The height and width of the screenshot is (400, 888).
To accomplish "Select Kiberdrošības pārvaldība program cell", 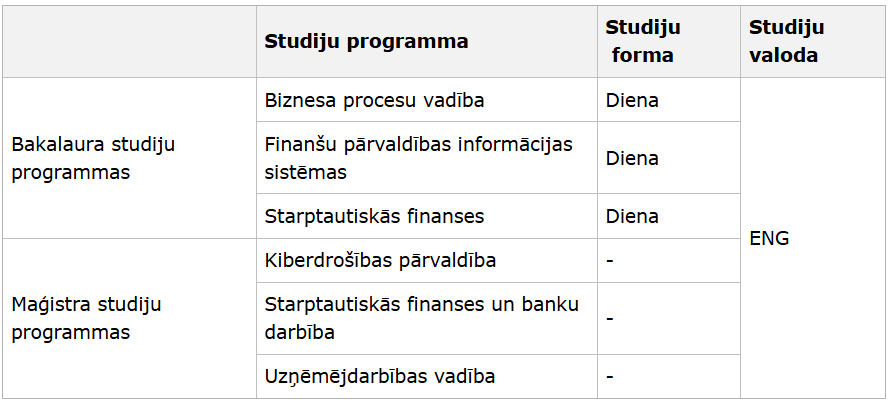I will (x=426, y=260).
